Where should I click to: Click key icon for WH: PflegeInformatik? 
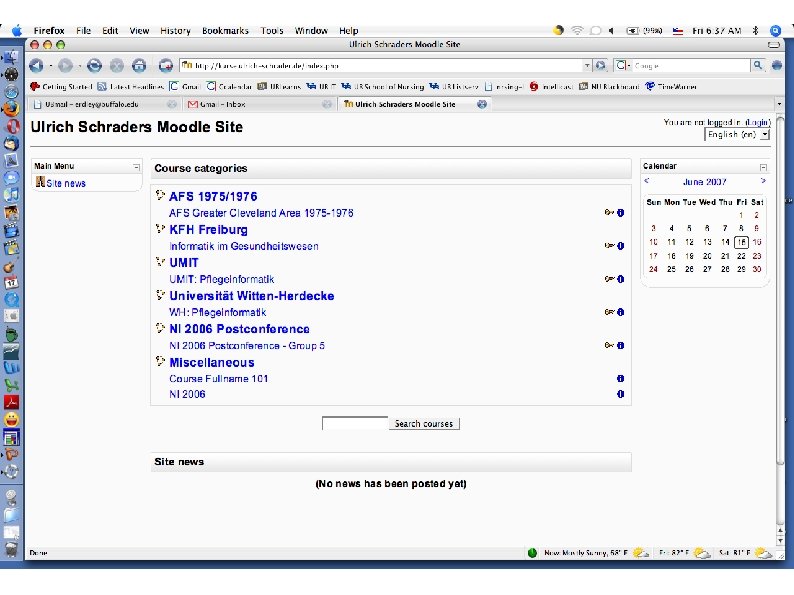[x=609, y=312]
